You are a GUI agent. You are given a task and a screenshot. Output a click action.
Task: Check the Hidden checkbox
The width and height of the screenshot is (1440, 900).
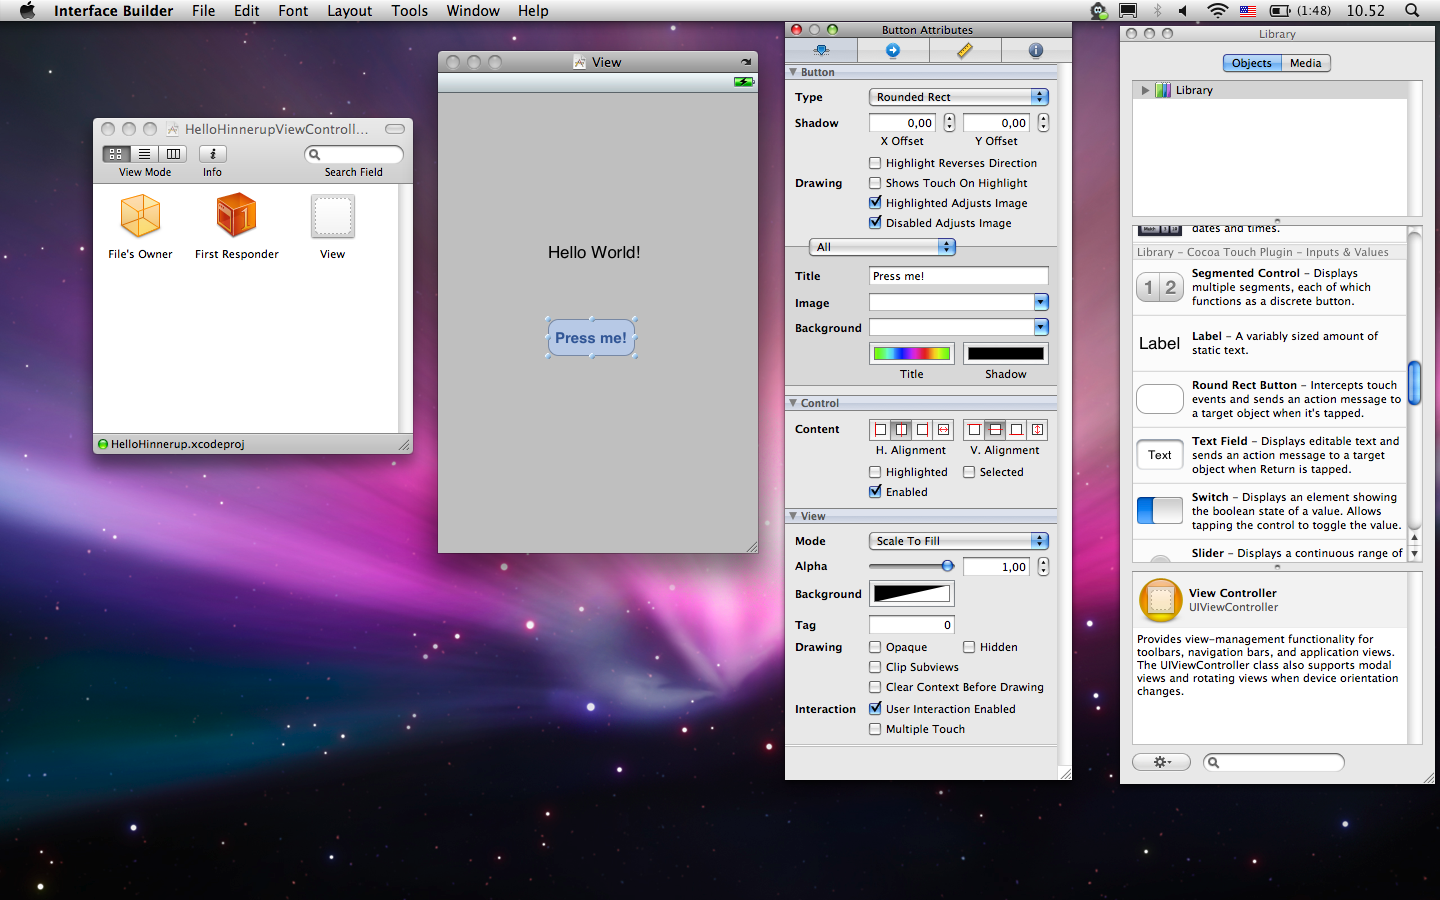969,647
